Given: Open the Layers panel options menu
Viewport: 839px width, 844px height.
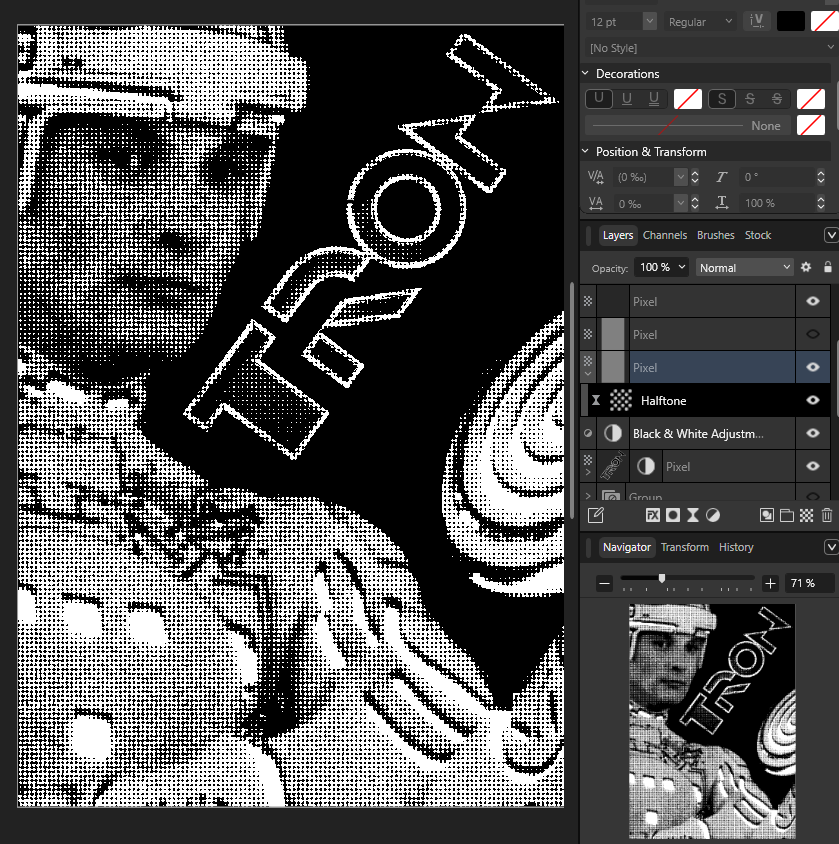Looking at the screenshot, I should (x=830, y=235).
